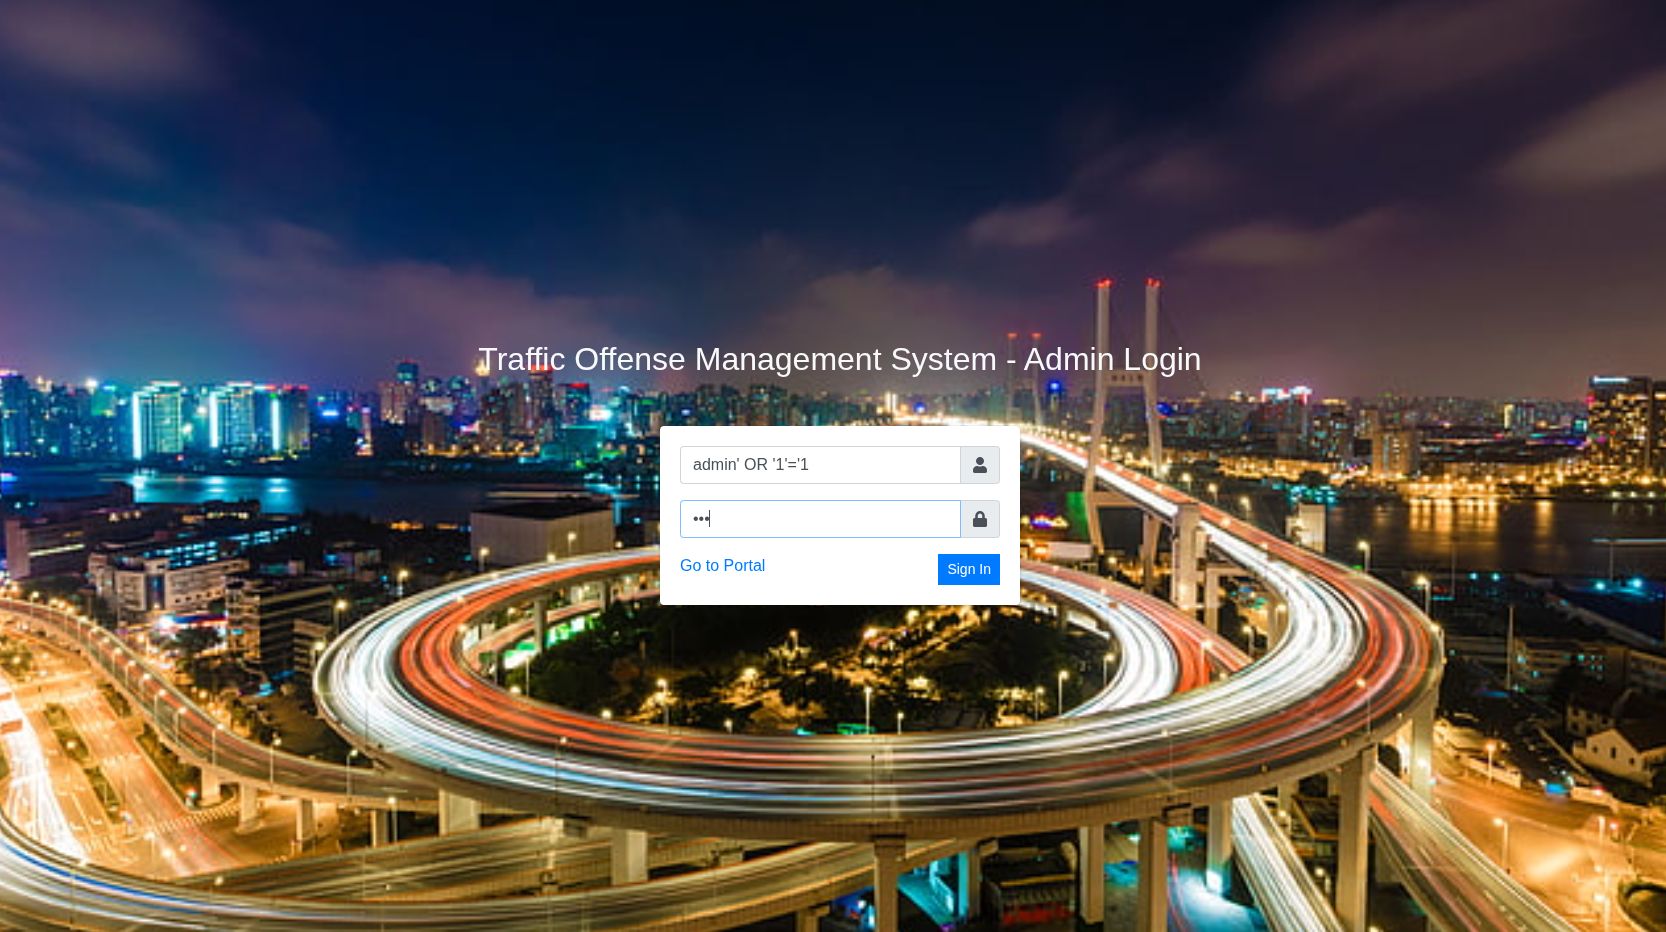The image size is (1666, 932).
Task: Click the user icon beside username field
Action: coord(980,465)
